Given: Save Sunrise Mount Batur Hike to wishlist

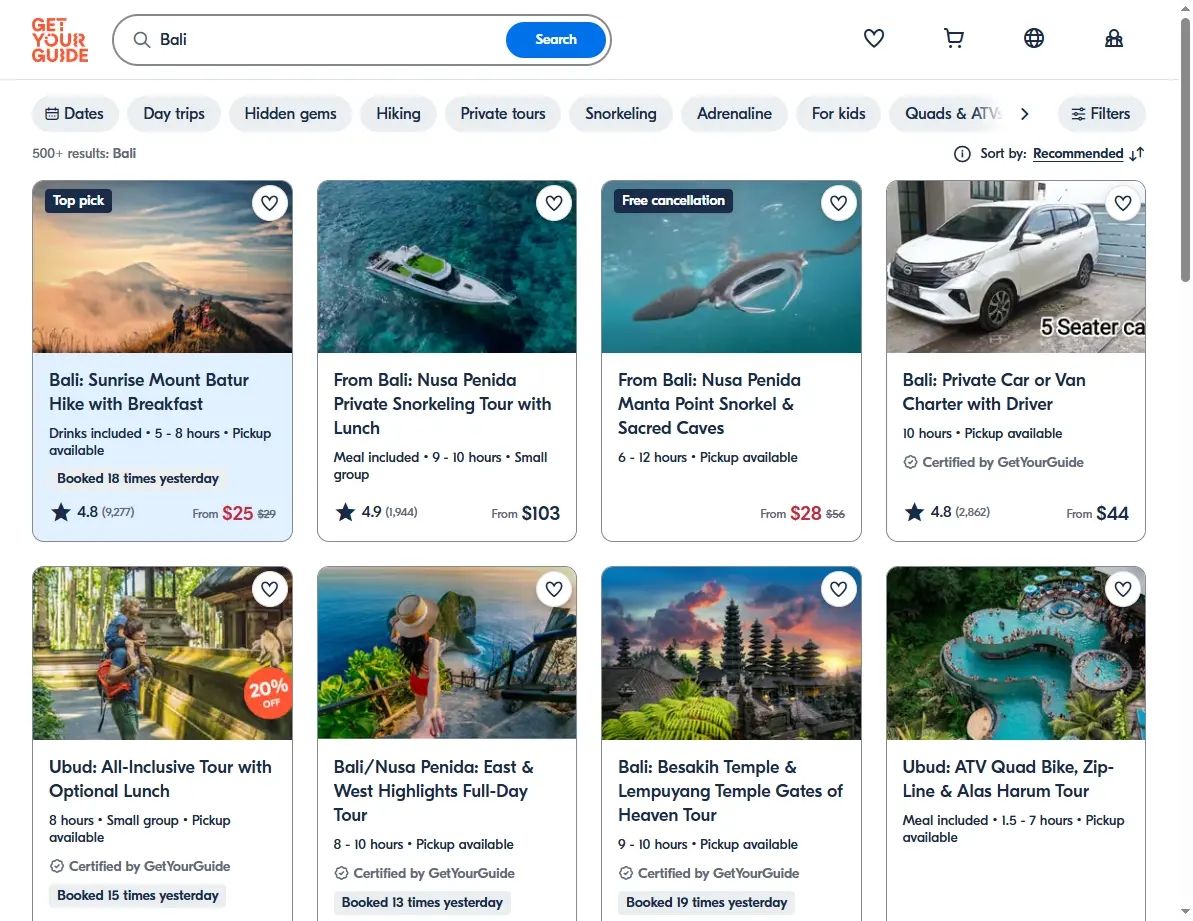Looking at the screenshot, I should tap(269, 203).
